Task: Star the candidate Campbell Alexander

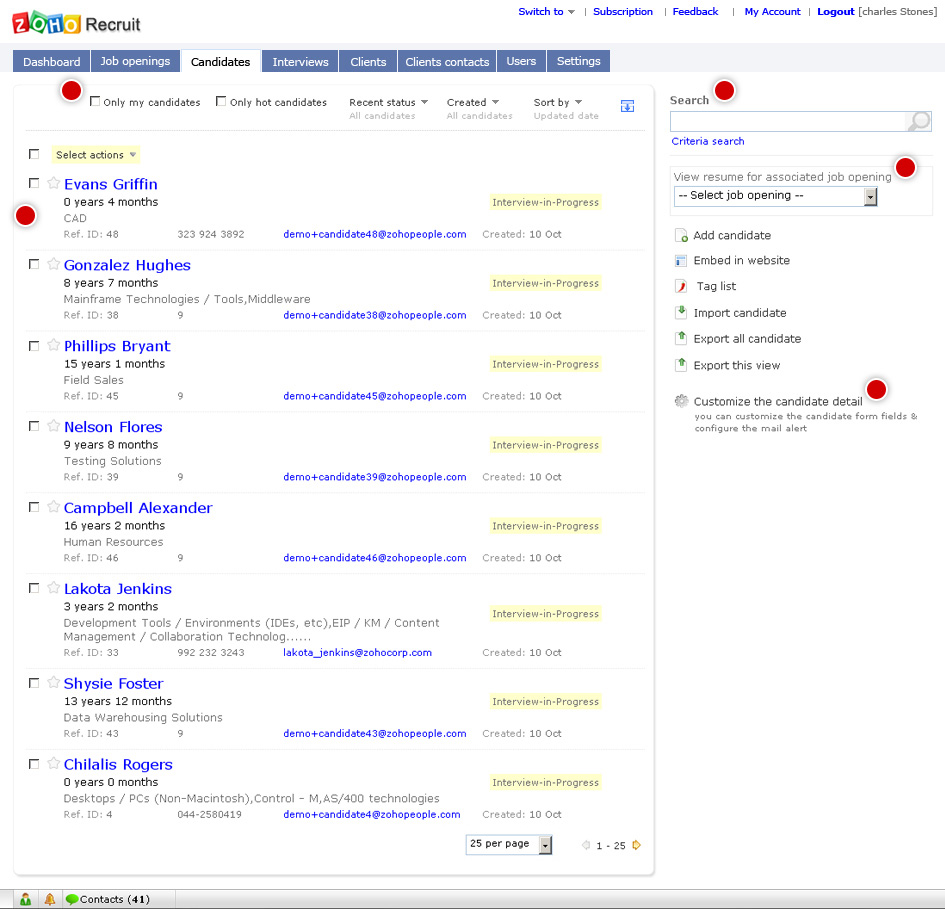Action: pyautogui.click(x=54, y=506)
